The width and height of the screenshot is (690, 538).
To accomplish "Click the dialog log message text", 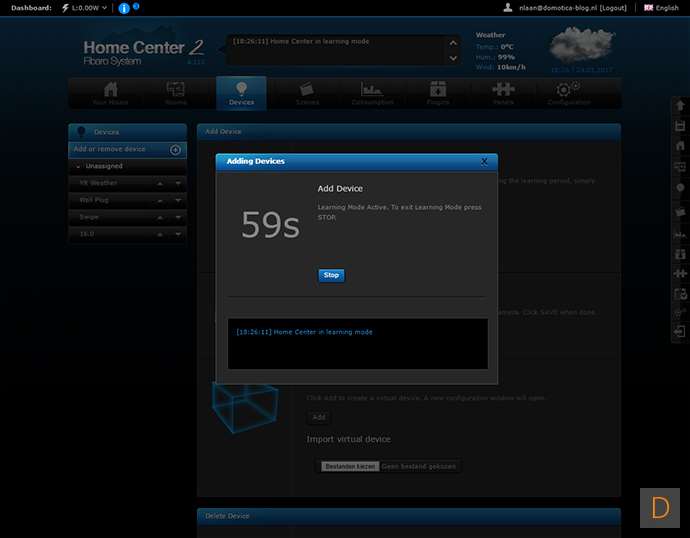I will (305, 332).
